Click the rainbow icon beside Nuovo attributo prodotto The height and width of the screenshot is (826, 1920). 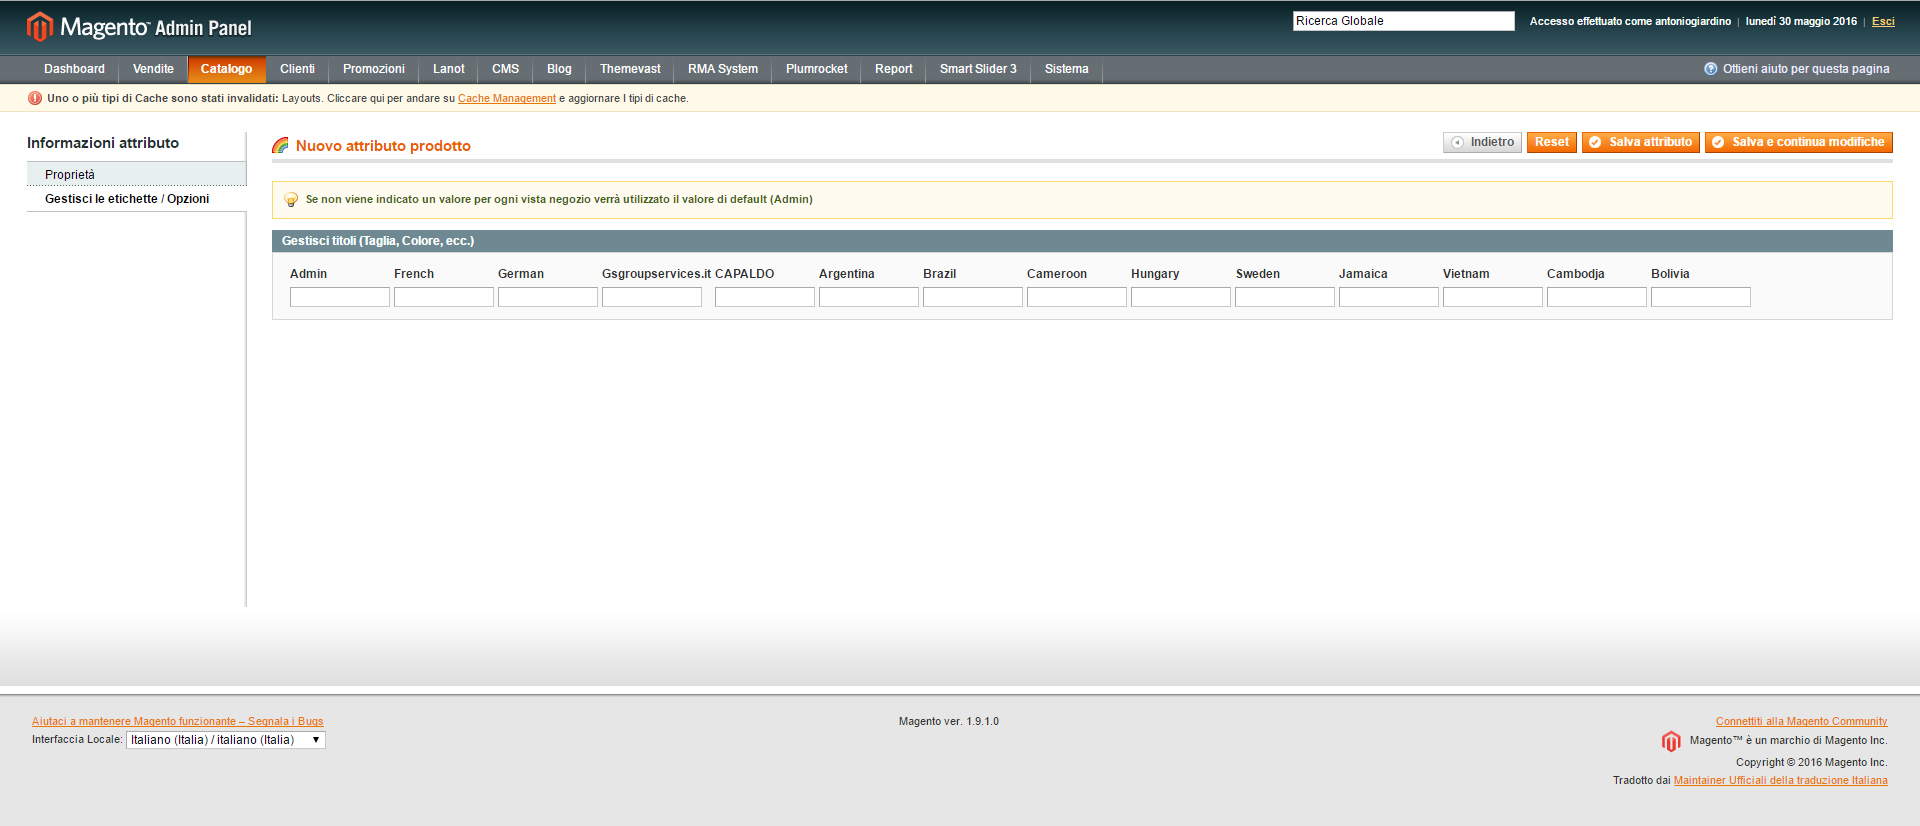click(x=280, y=146)
